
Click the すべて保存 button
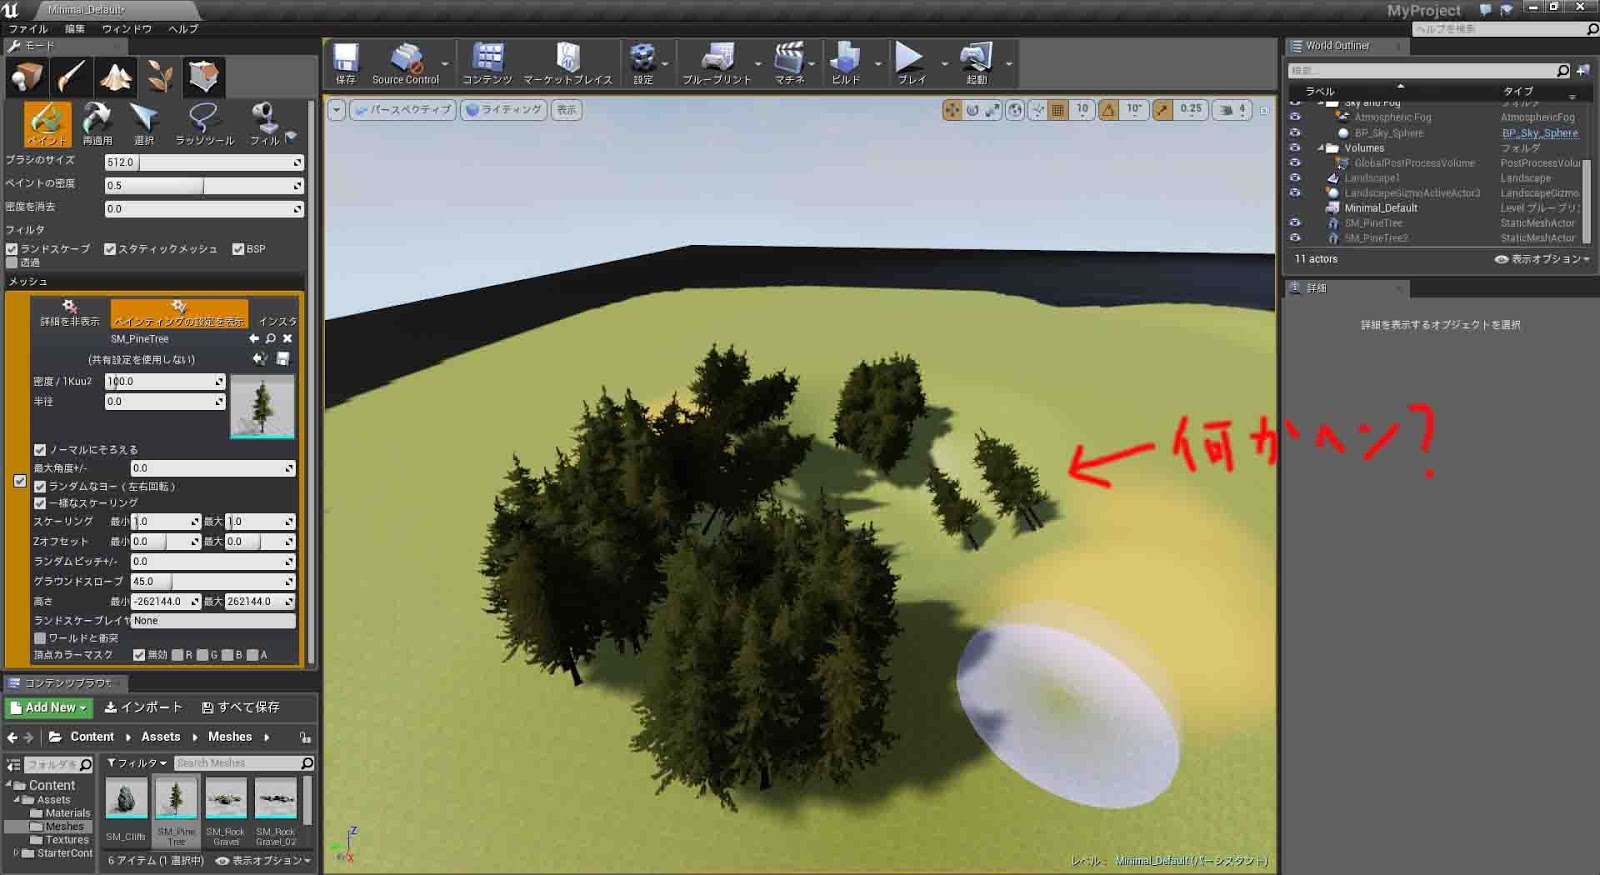tap(240, 707)
